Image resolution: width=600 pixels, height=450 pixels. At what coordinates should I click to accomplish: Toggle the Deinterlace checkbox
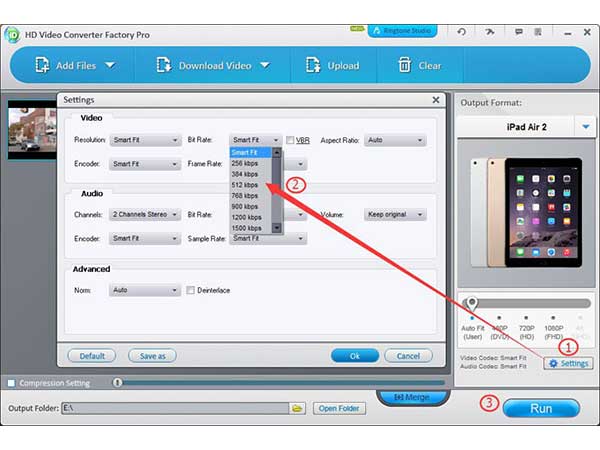click(190, 291)
